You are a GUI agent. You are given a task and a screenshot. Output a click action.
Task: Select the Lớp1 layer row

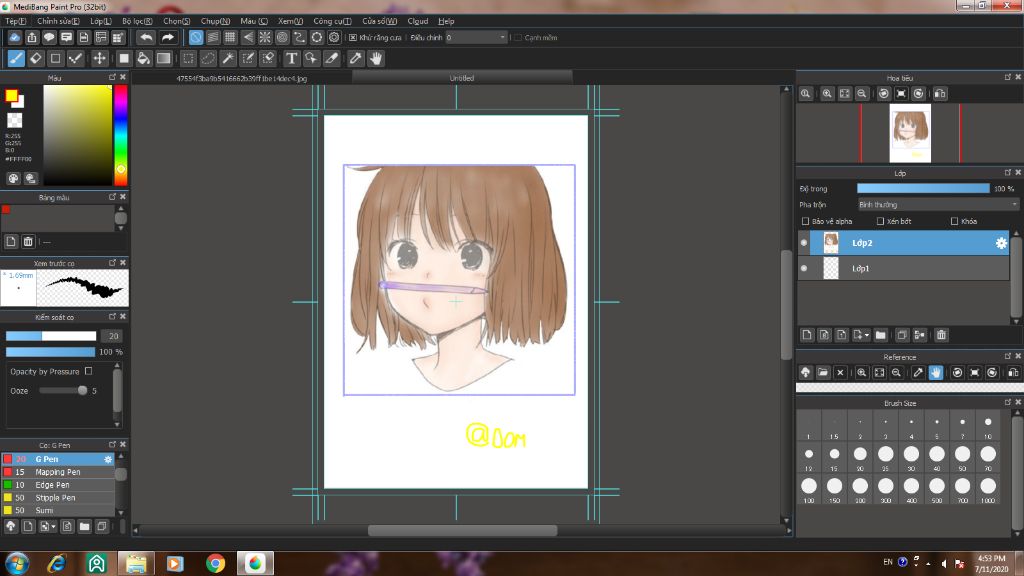click(903, 268)
